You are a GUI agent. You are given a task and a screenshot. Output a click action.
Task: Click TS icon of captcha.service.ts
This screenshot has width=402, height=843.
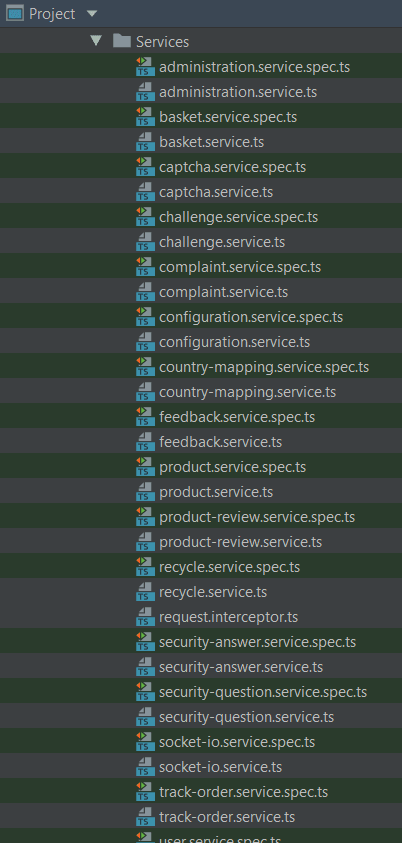[143, 192]
